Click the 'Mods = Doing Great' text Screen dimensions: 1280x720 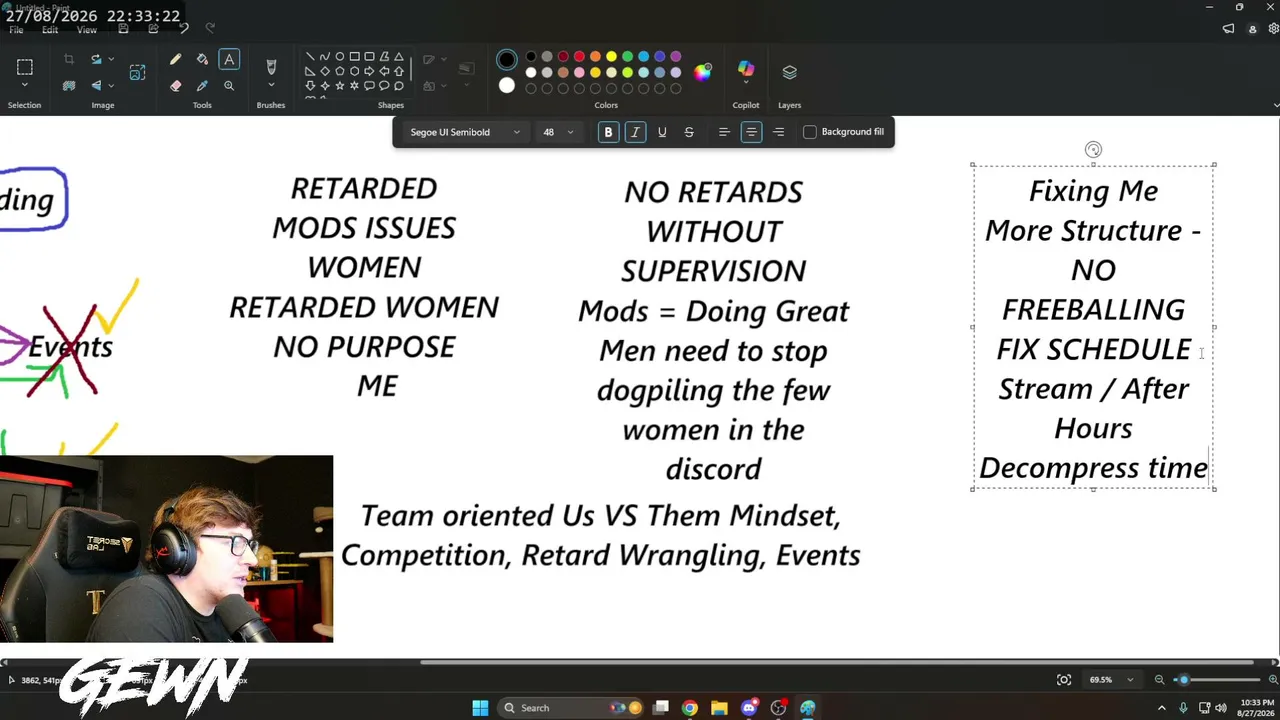click(x=713, y=311)
